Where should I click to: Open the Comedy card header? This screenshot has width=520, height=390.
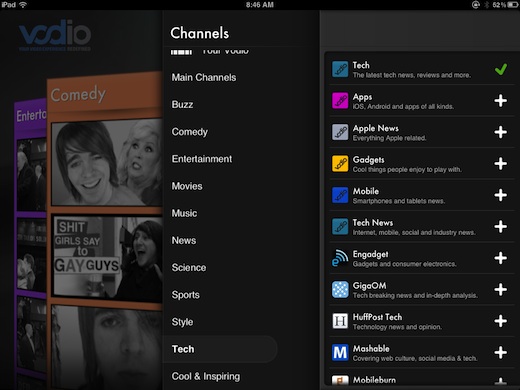tap(105, 93)
